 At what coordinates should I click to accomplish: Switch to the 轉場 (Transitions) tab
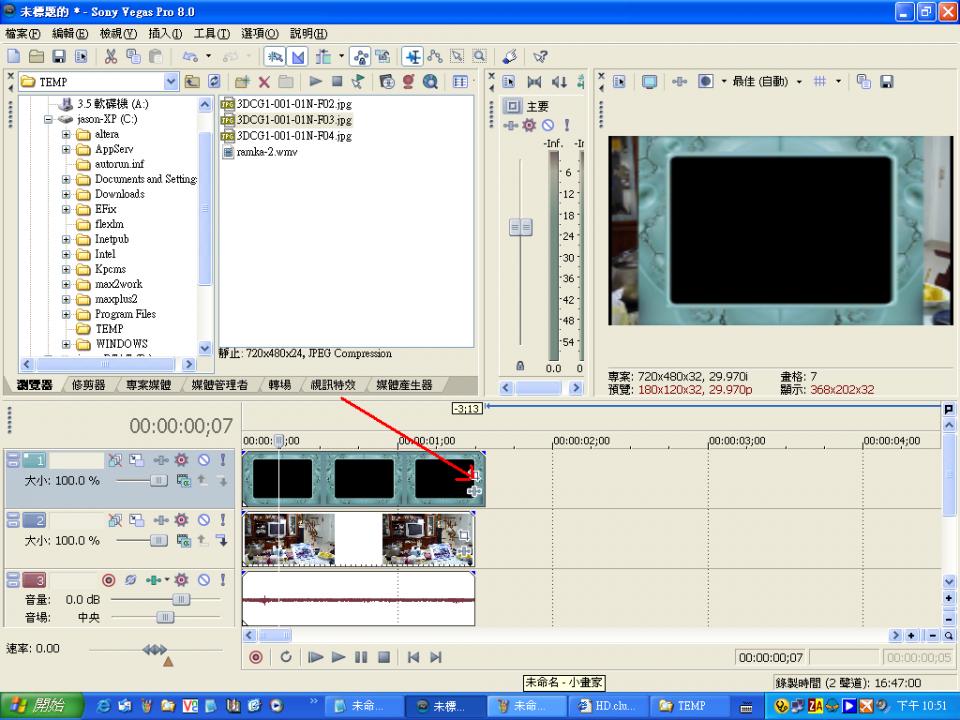279,385
